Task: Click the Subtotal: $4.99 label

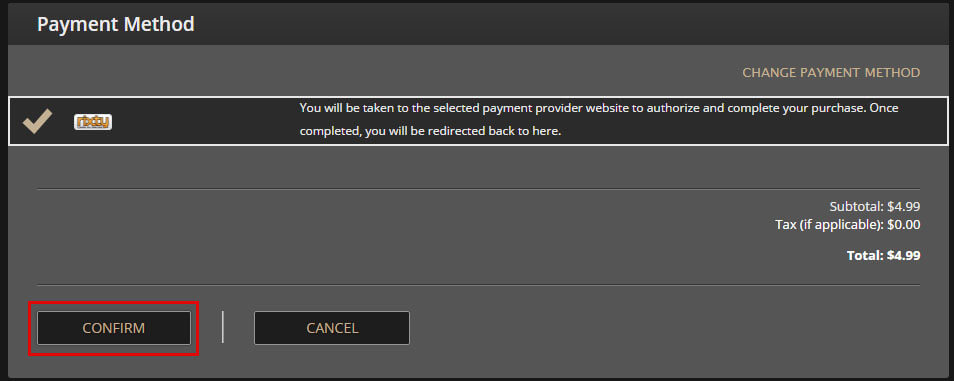Action: (x=875, y=206)
